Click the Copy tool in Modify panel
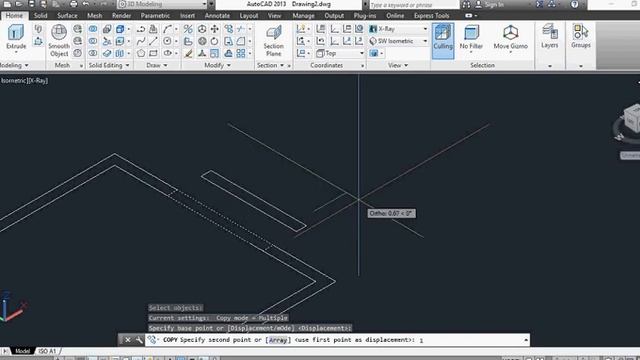 (229, 29)
